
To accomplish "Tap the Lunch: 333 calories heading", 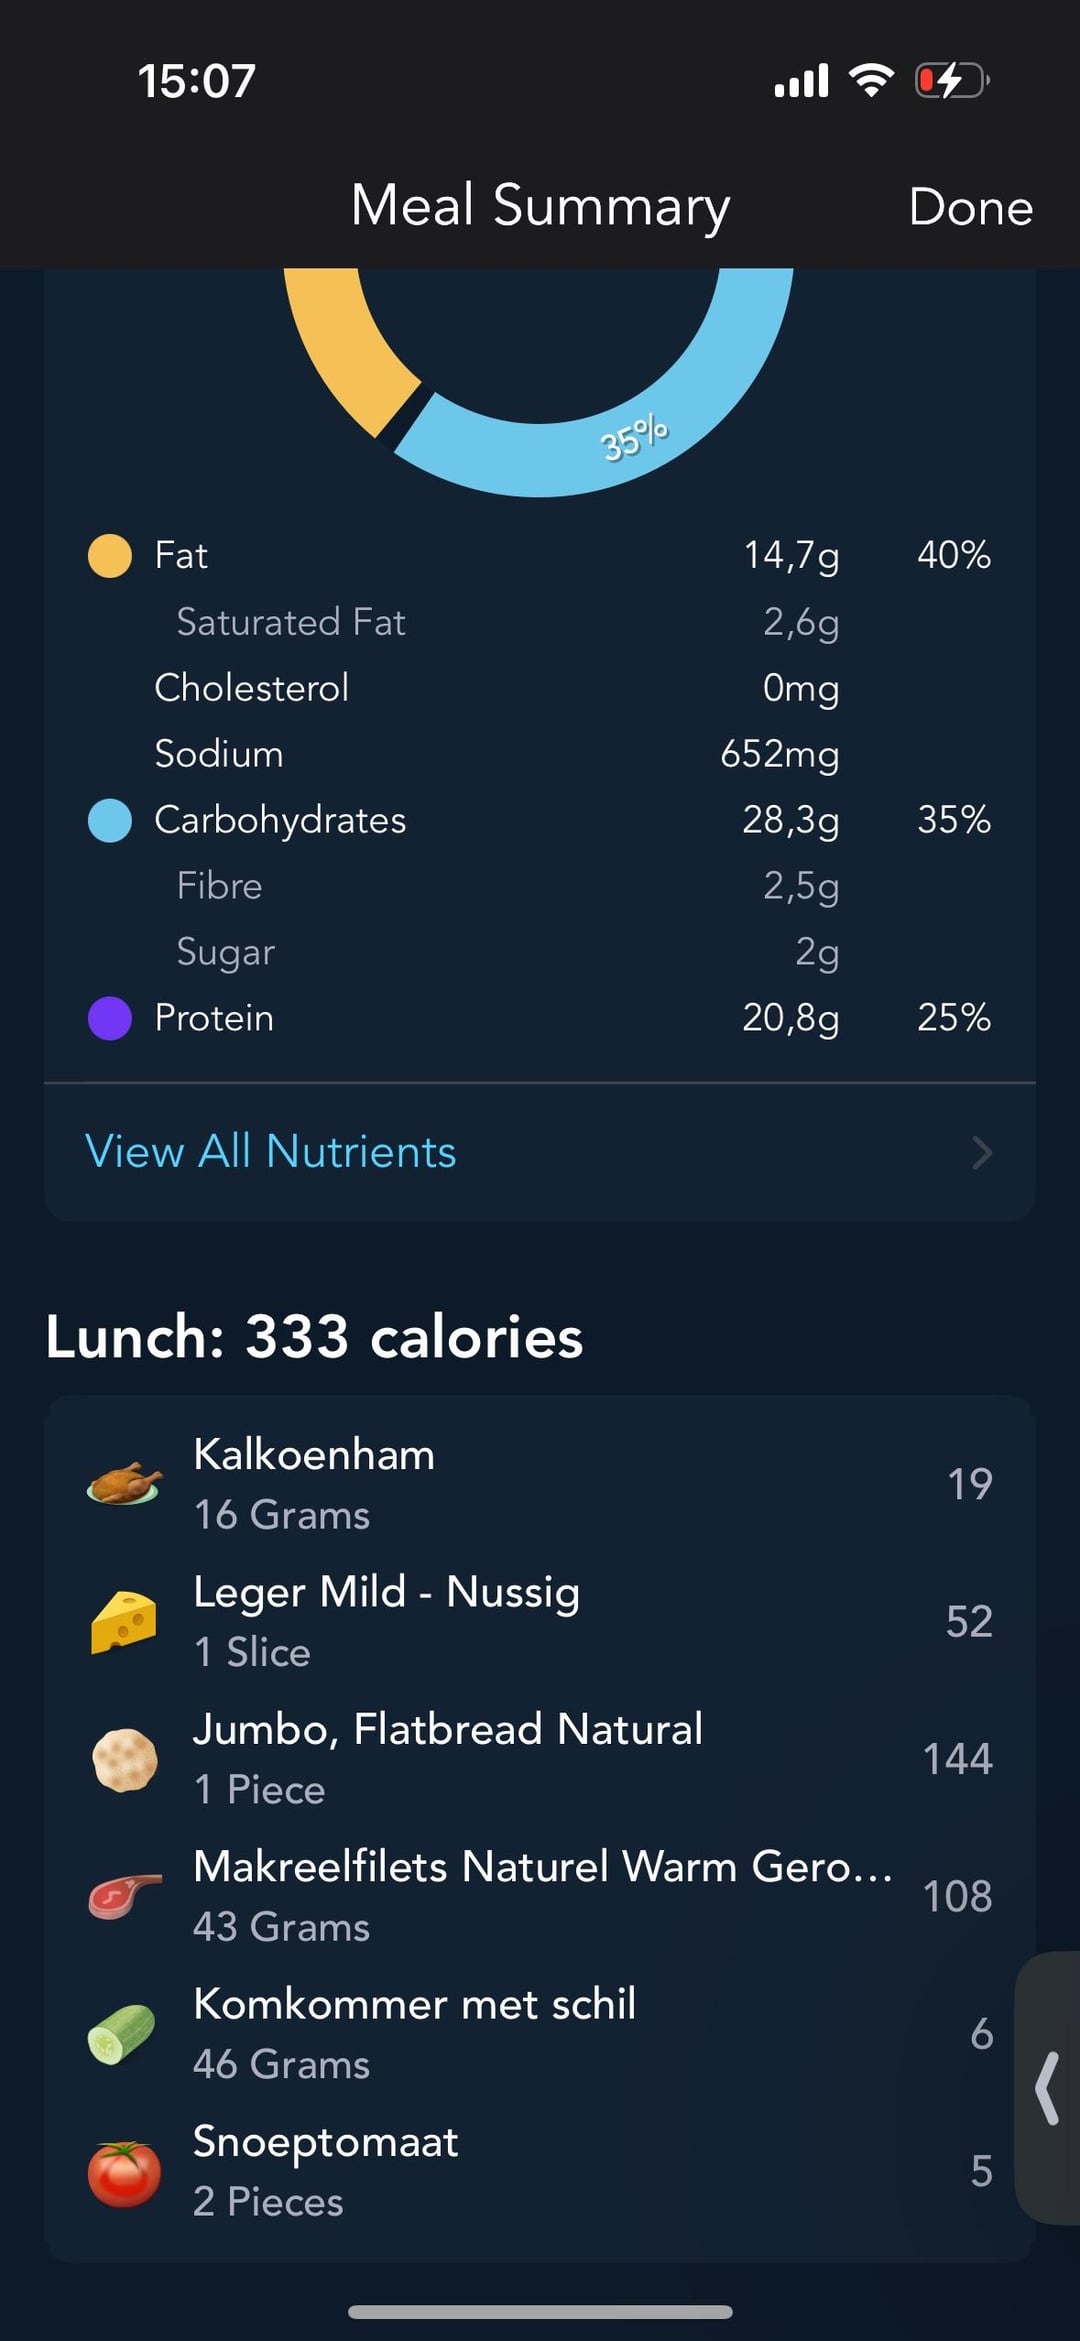I will click(x=314, y=1337).
